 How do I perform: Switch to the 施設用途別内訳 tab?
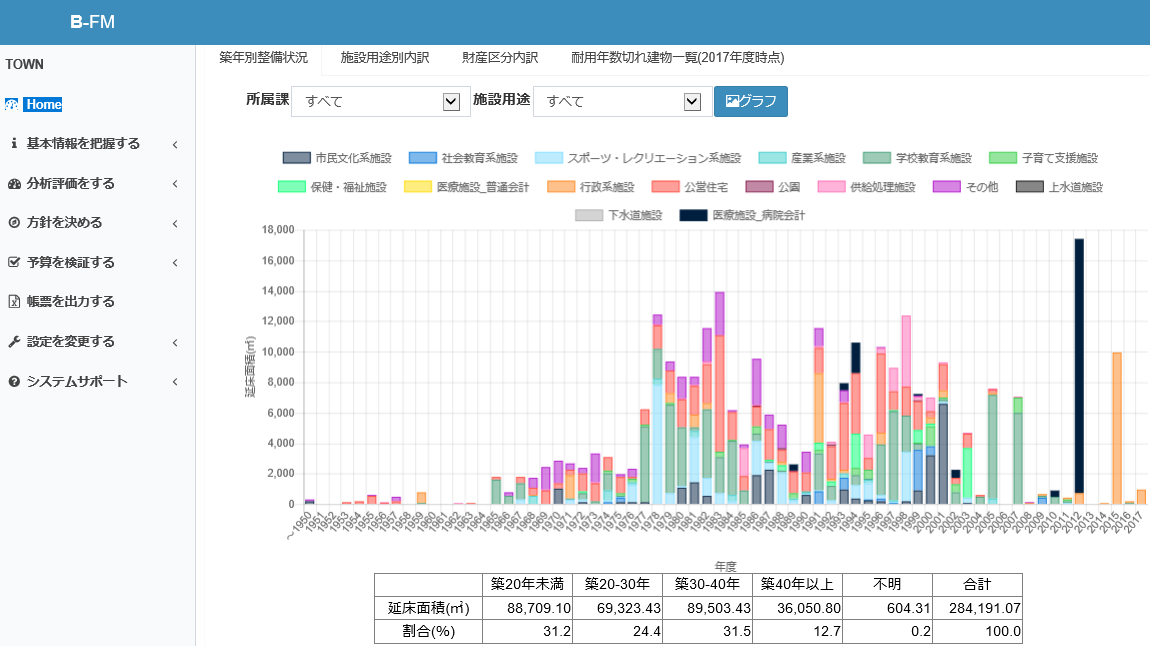tap(384, 58)
